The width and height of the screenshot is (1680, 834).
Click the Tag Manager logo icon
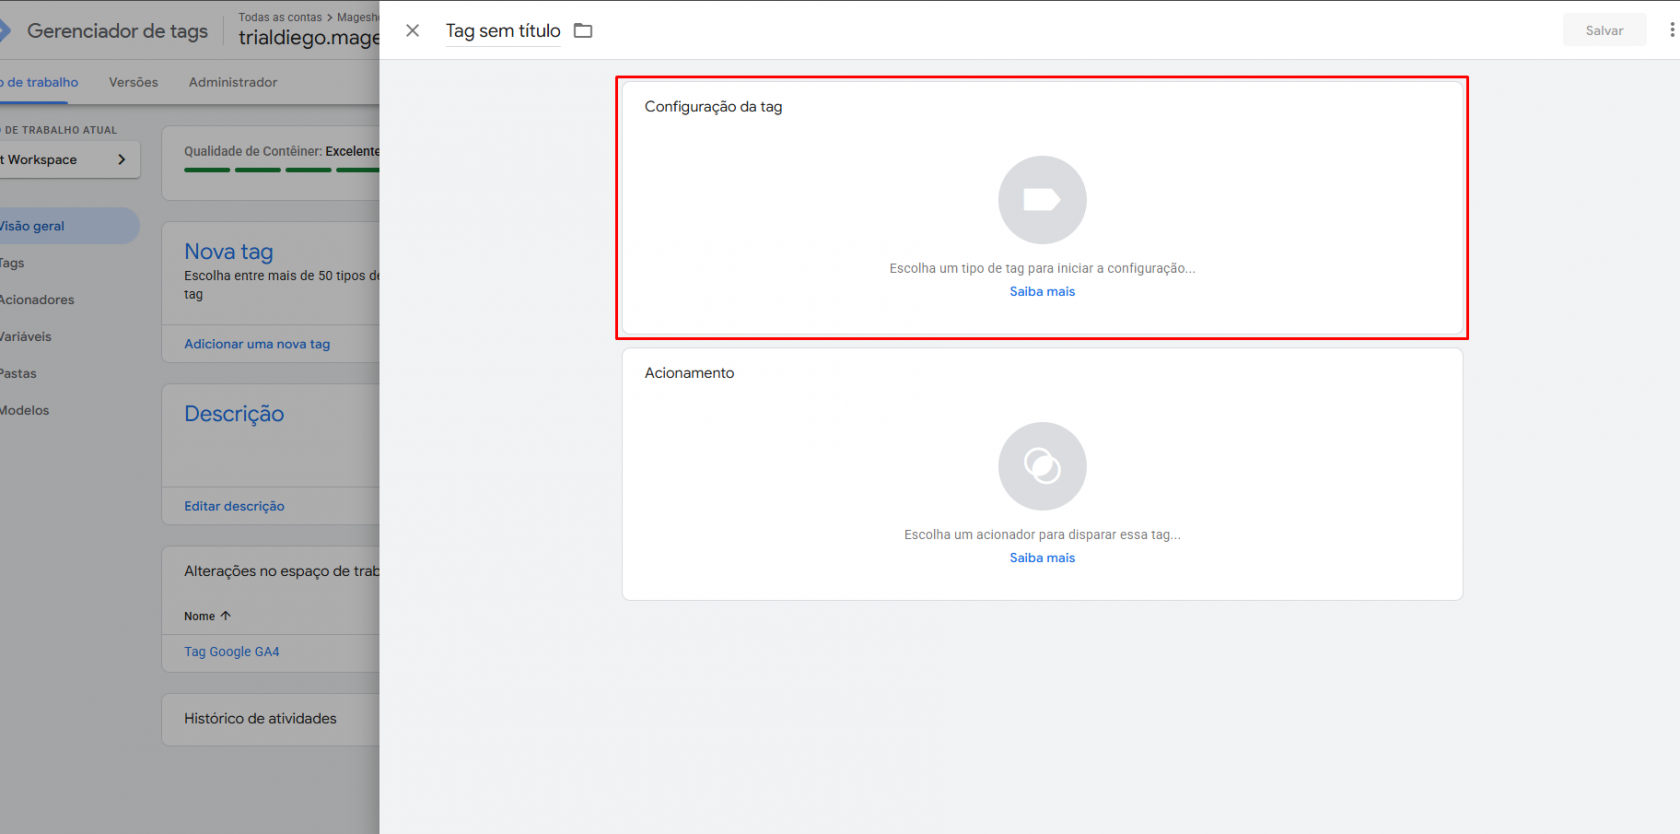pyautogui.click(x=4, y=31)
